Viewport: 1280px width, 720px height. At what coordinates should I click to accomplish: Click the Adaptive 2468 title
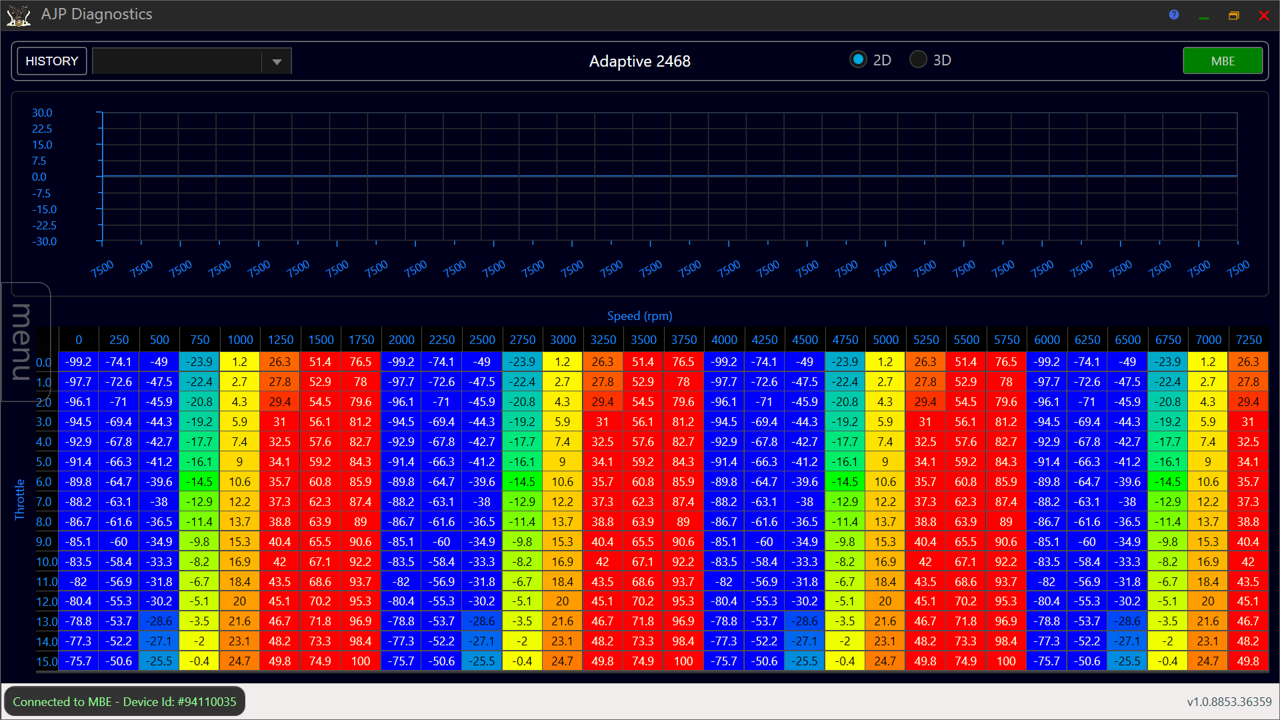639,61
